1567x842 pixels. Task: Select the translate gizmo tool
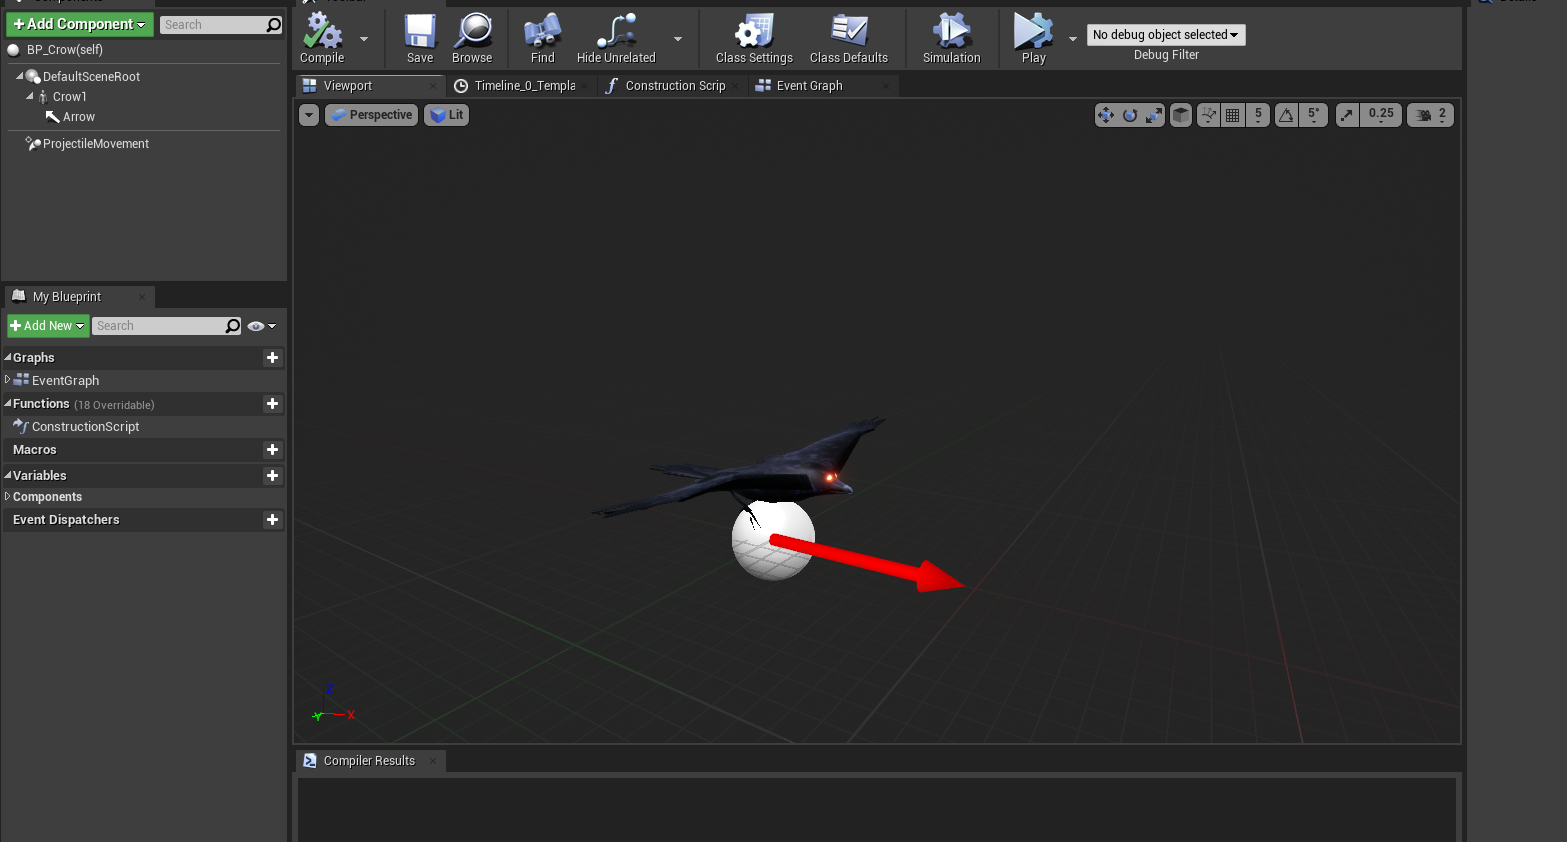pos(1106,115)
